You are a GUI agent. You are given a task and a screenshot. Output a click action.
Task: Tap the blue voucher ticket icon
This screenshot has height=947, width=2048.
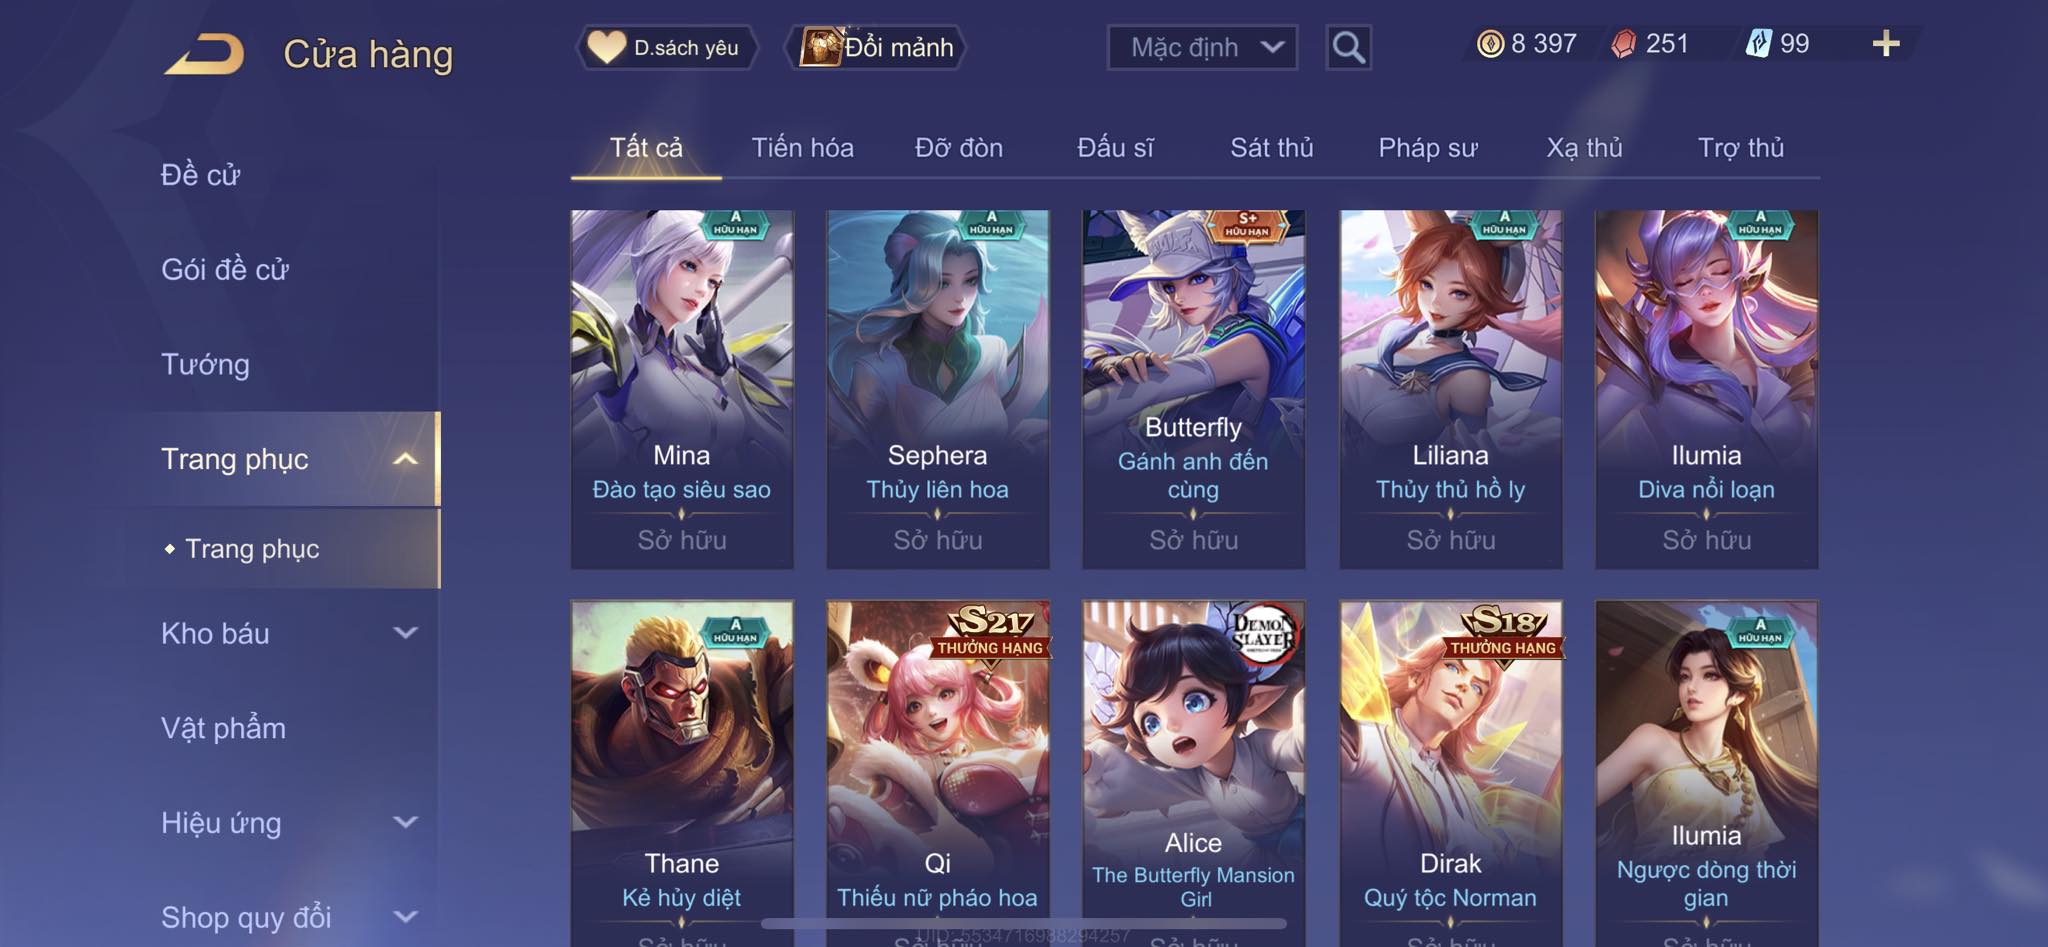[1759, 43]
